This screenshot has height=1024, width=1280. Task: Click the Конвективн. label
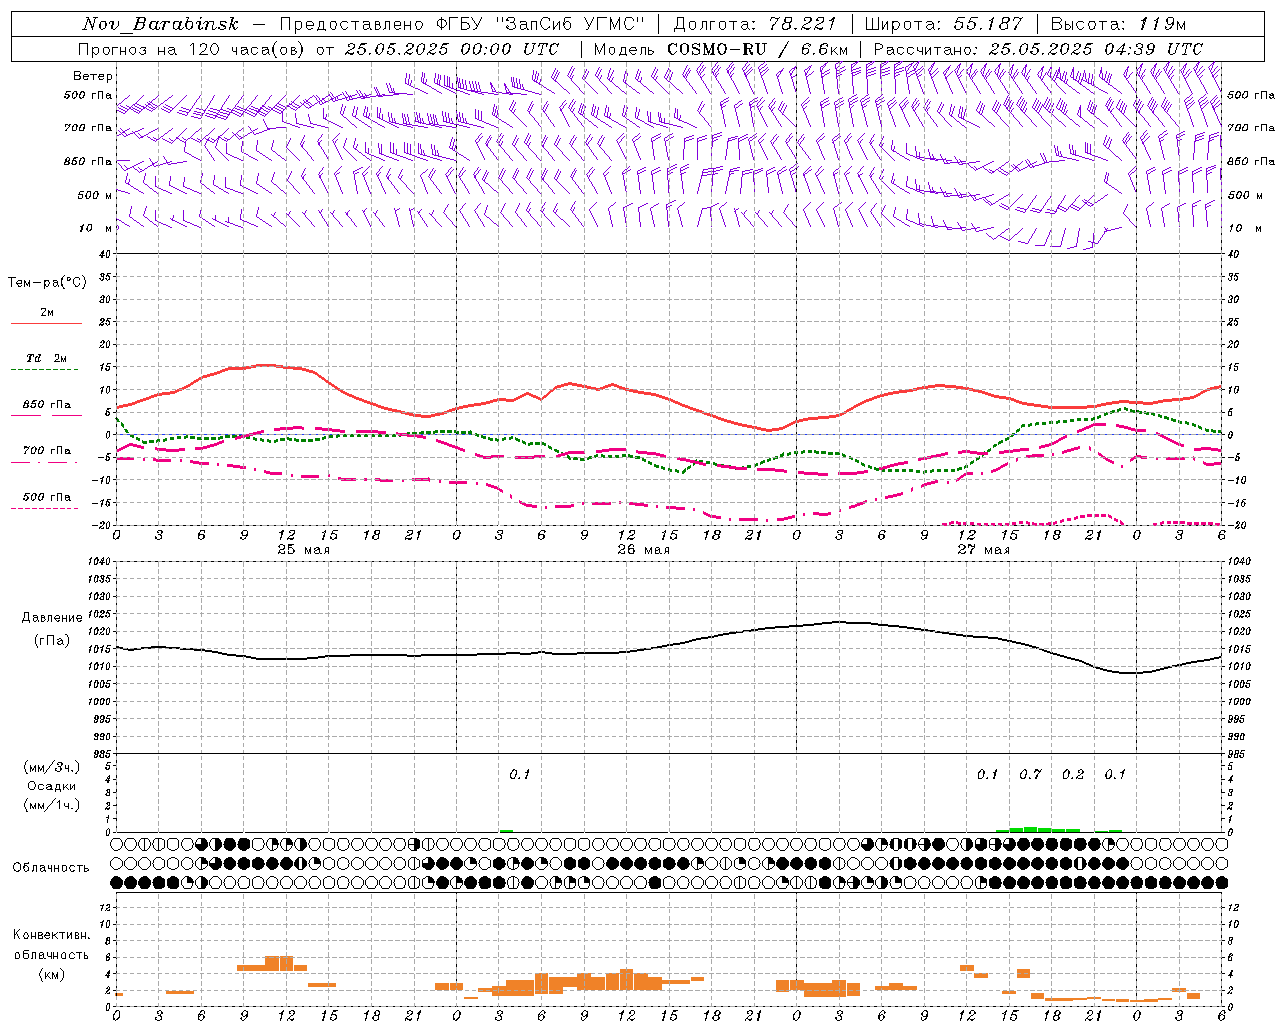51,935
